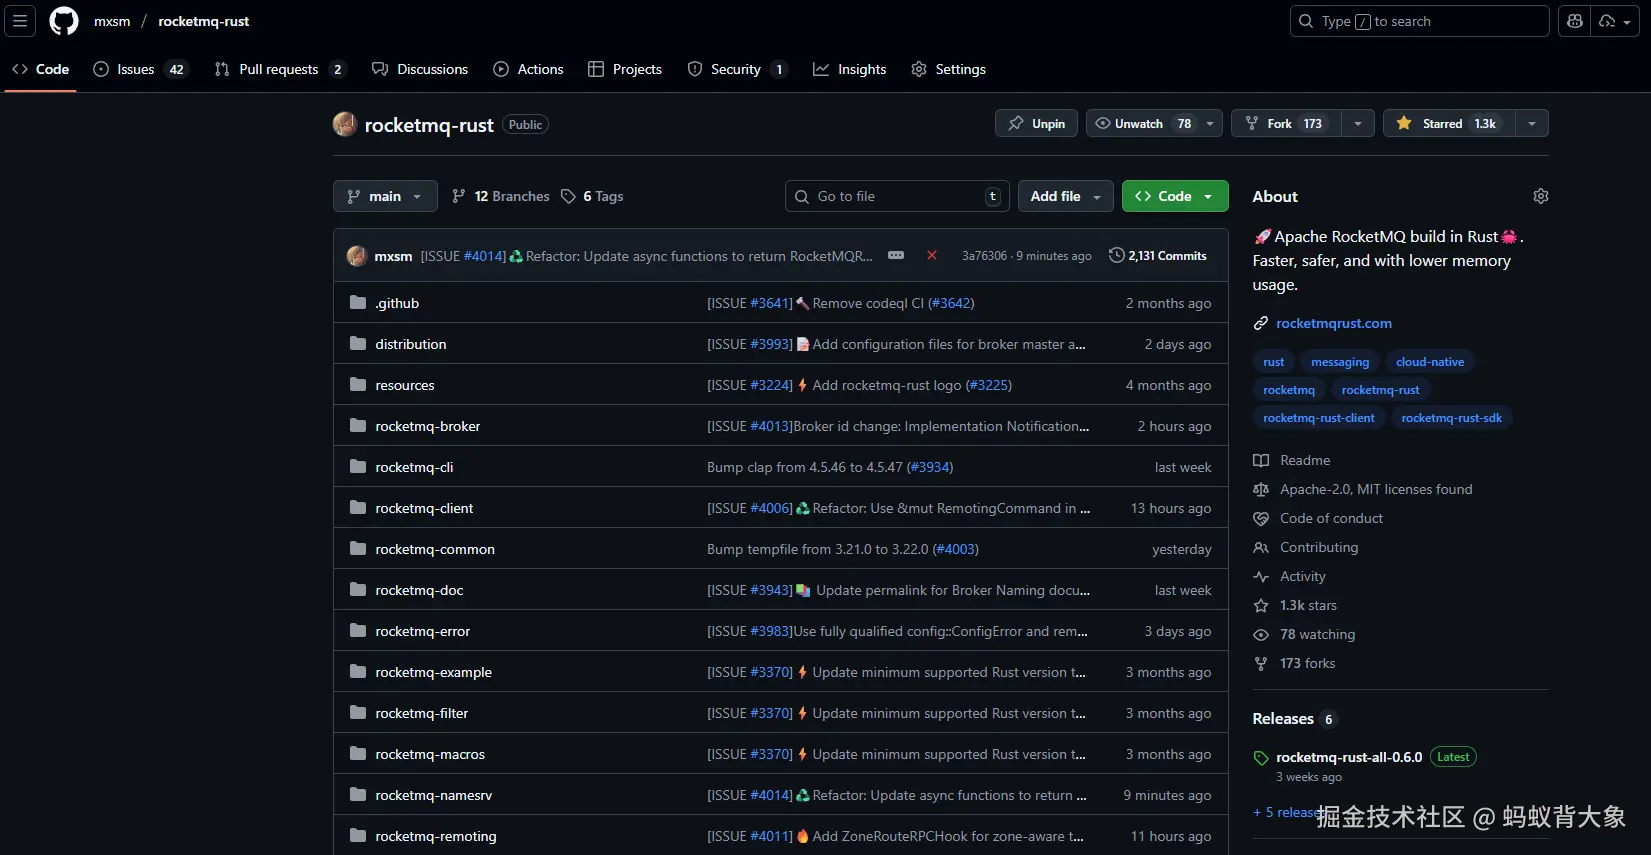1651x855 pixels.
Task: Unpin the repository
Action: tap(1036, 124)
